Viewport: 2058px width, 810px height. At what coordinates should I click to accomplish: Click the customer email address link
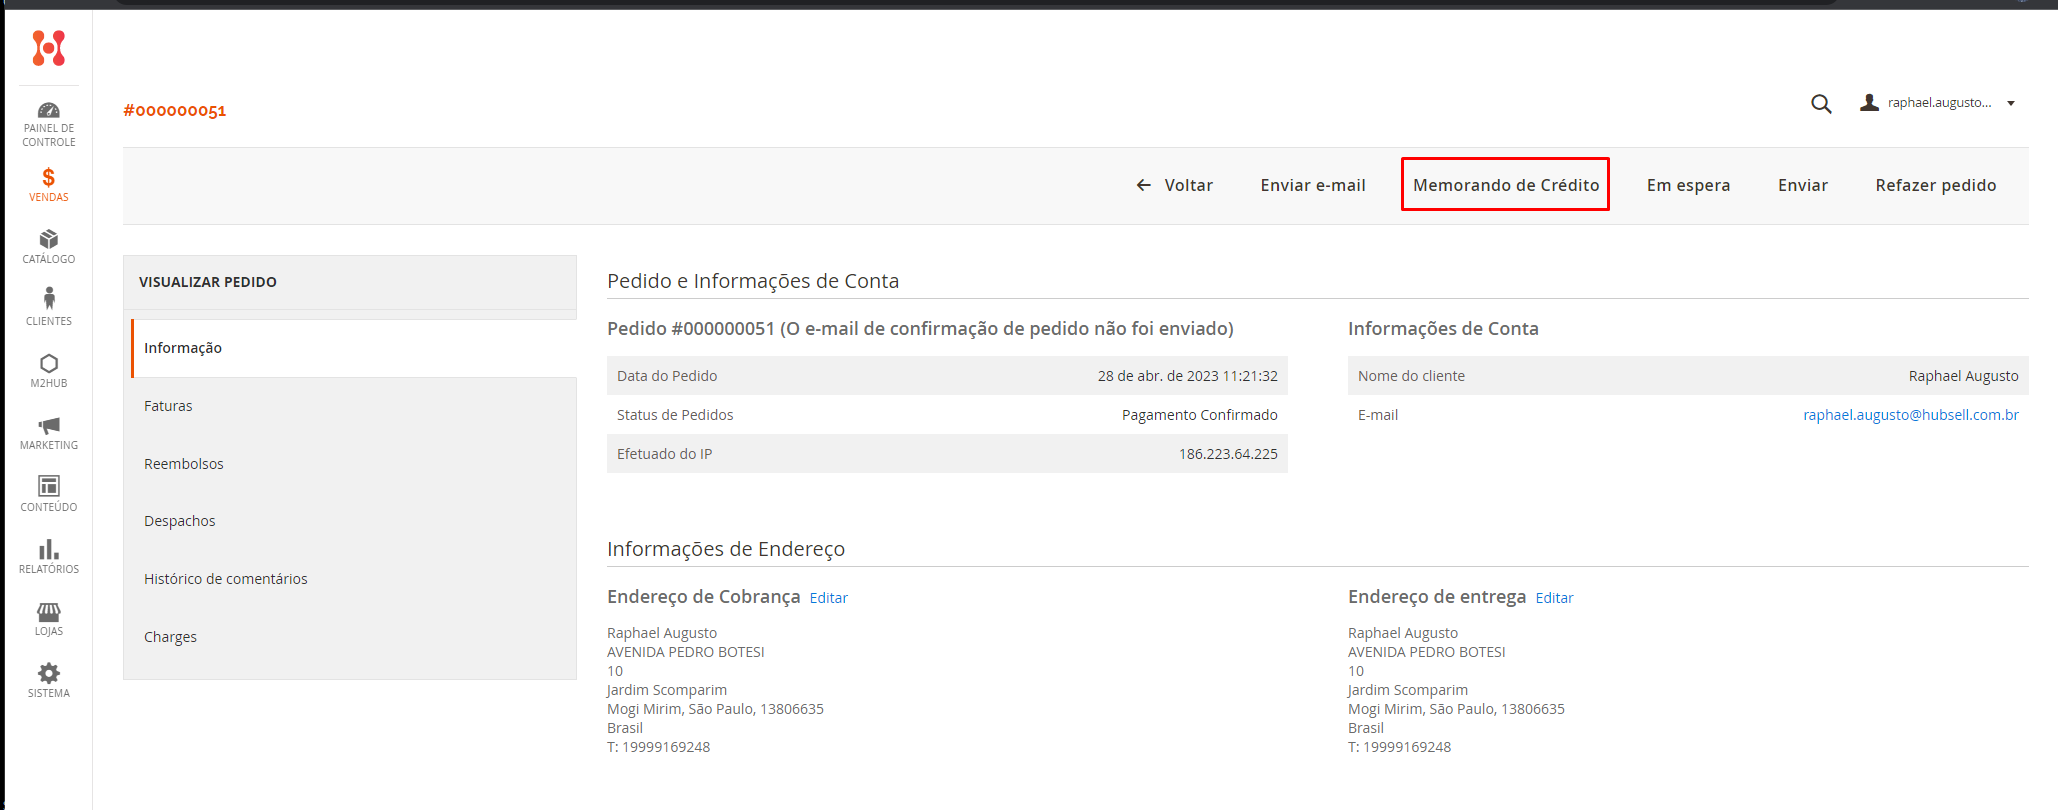tap(1910, 415)
